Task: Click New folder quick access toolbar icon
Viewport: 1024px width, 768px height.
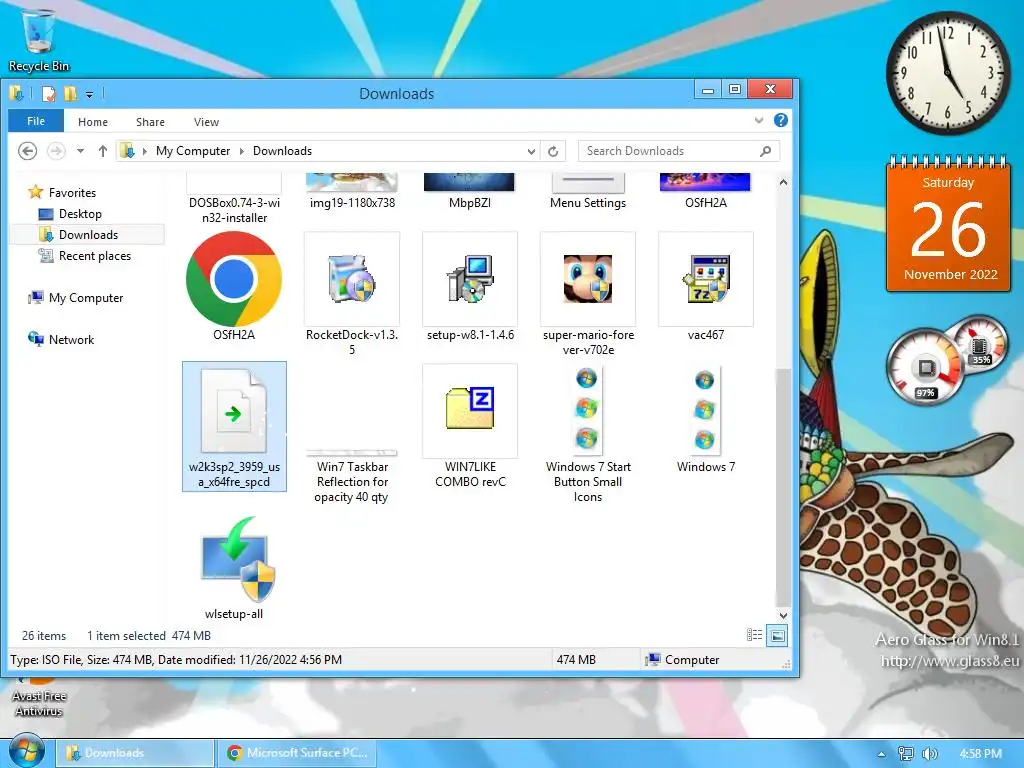Action: 70,94
